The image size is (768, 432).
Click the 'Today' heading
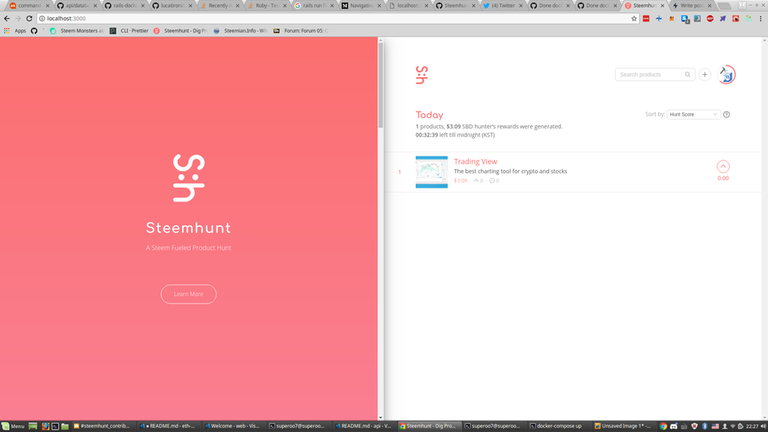pyautogui.click(x=429, y=115)
